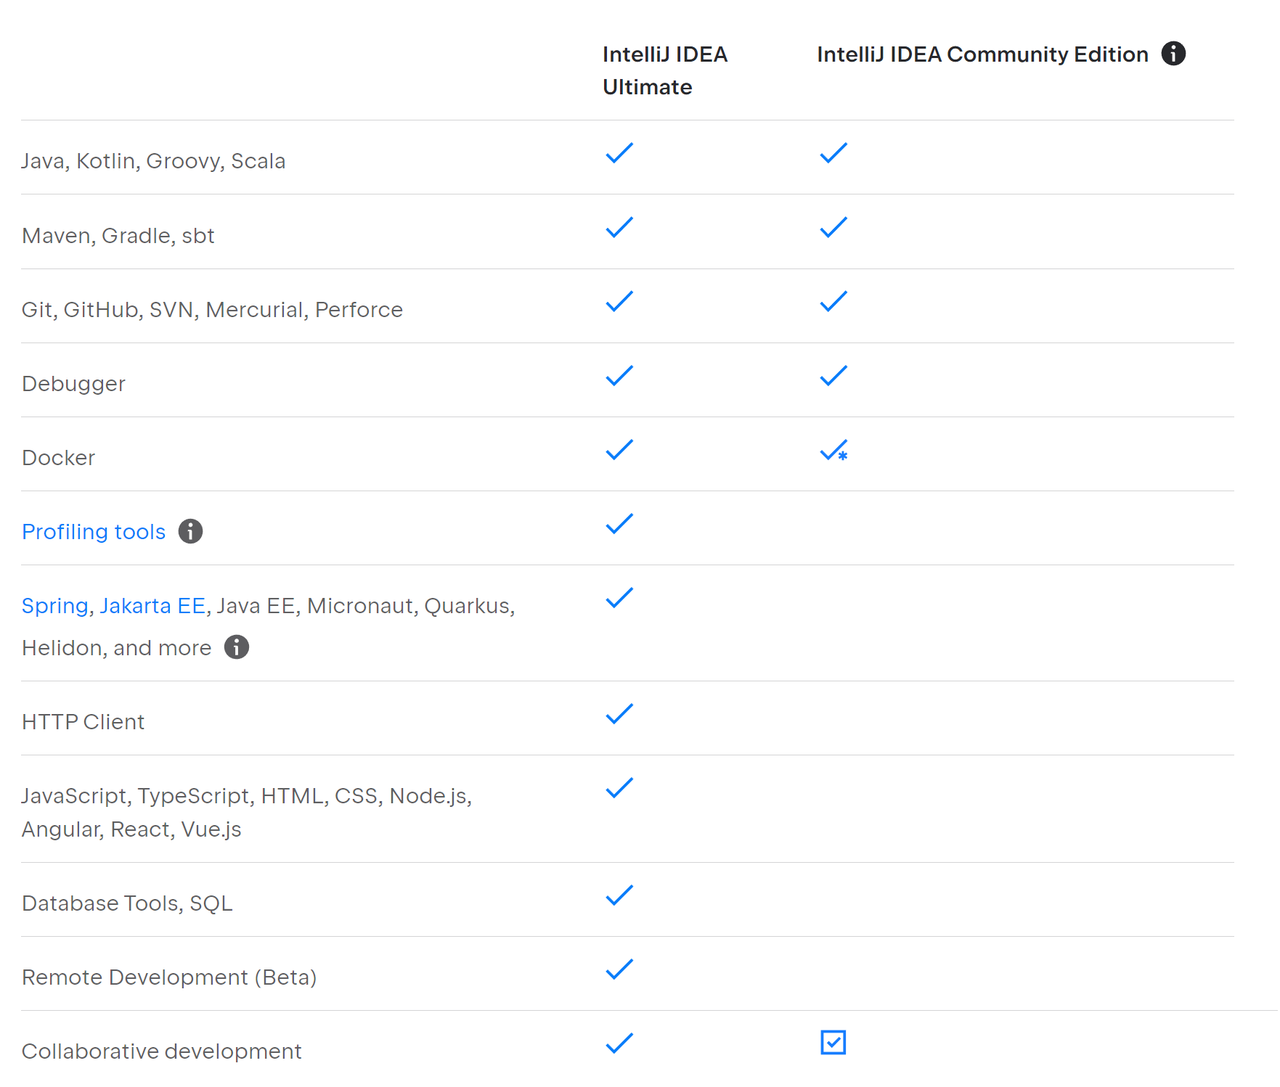Open the Profiling tools link
Screen dimensions: 1280x1087
click(x=94, y=532)
